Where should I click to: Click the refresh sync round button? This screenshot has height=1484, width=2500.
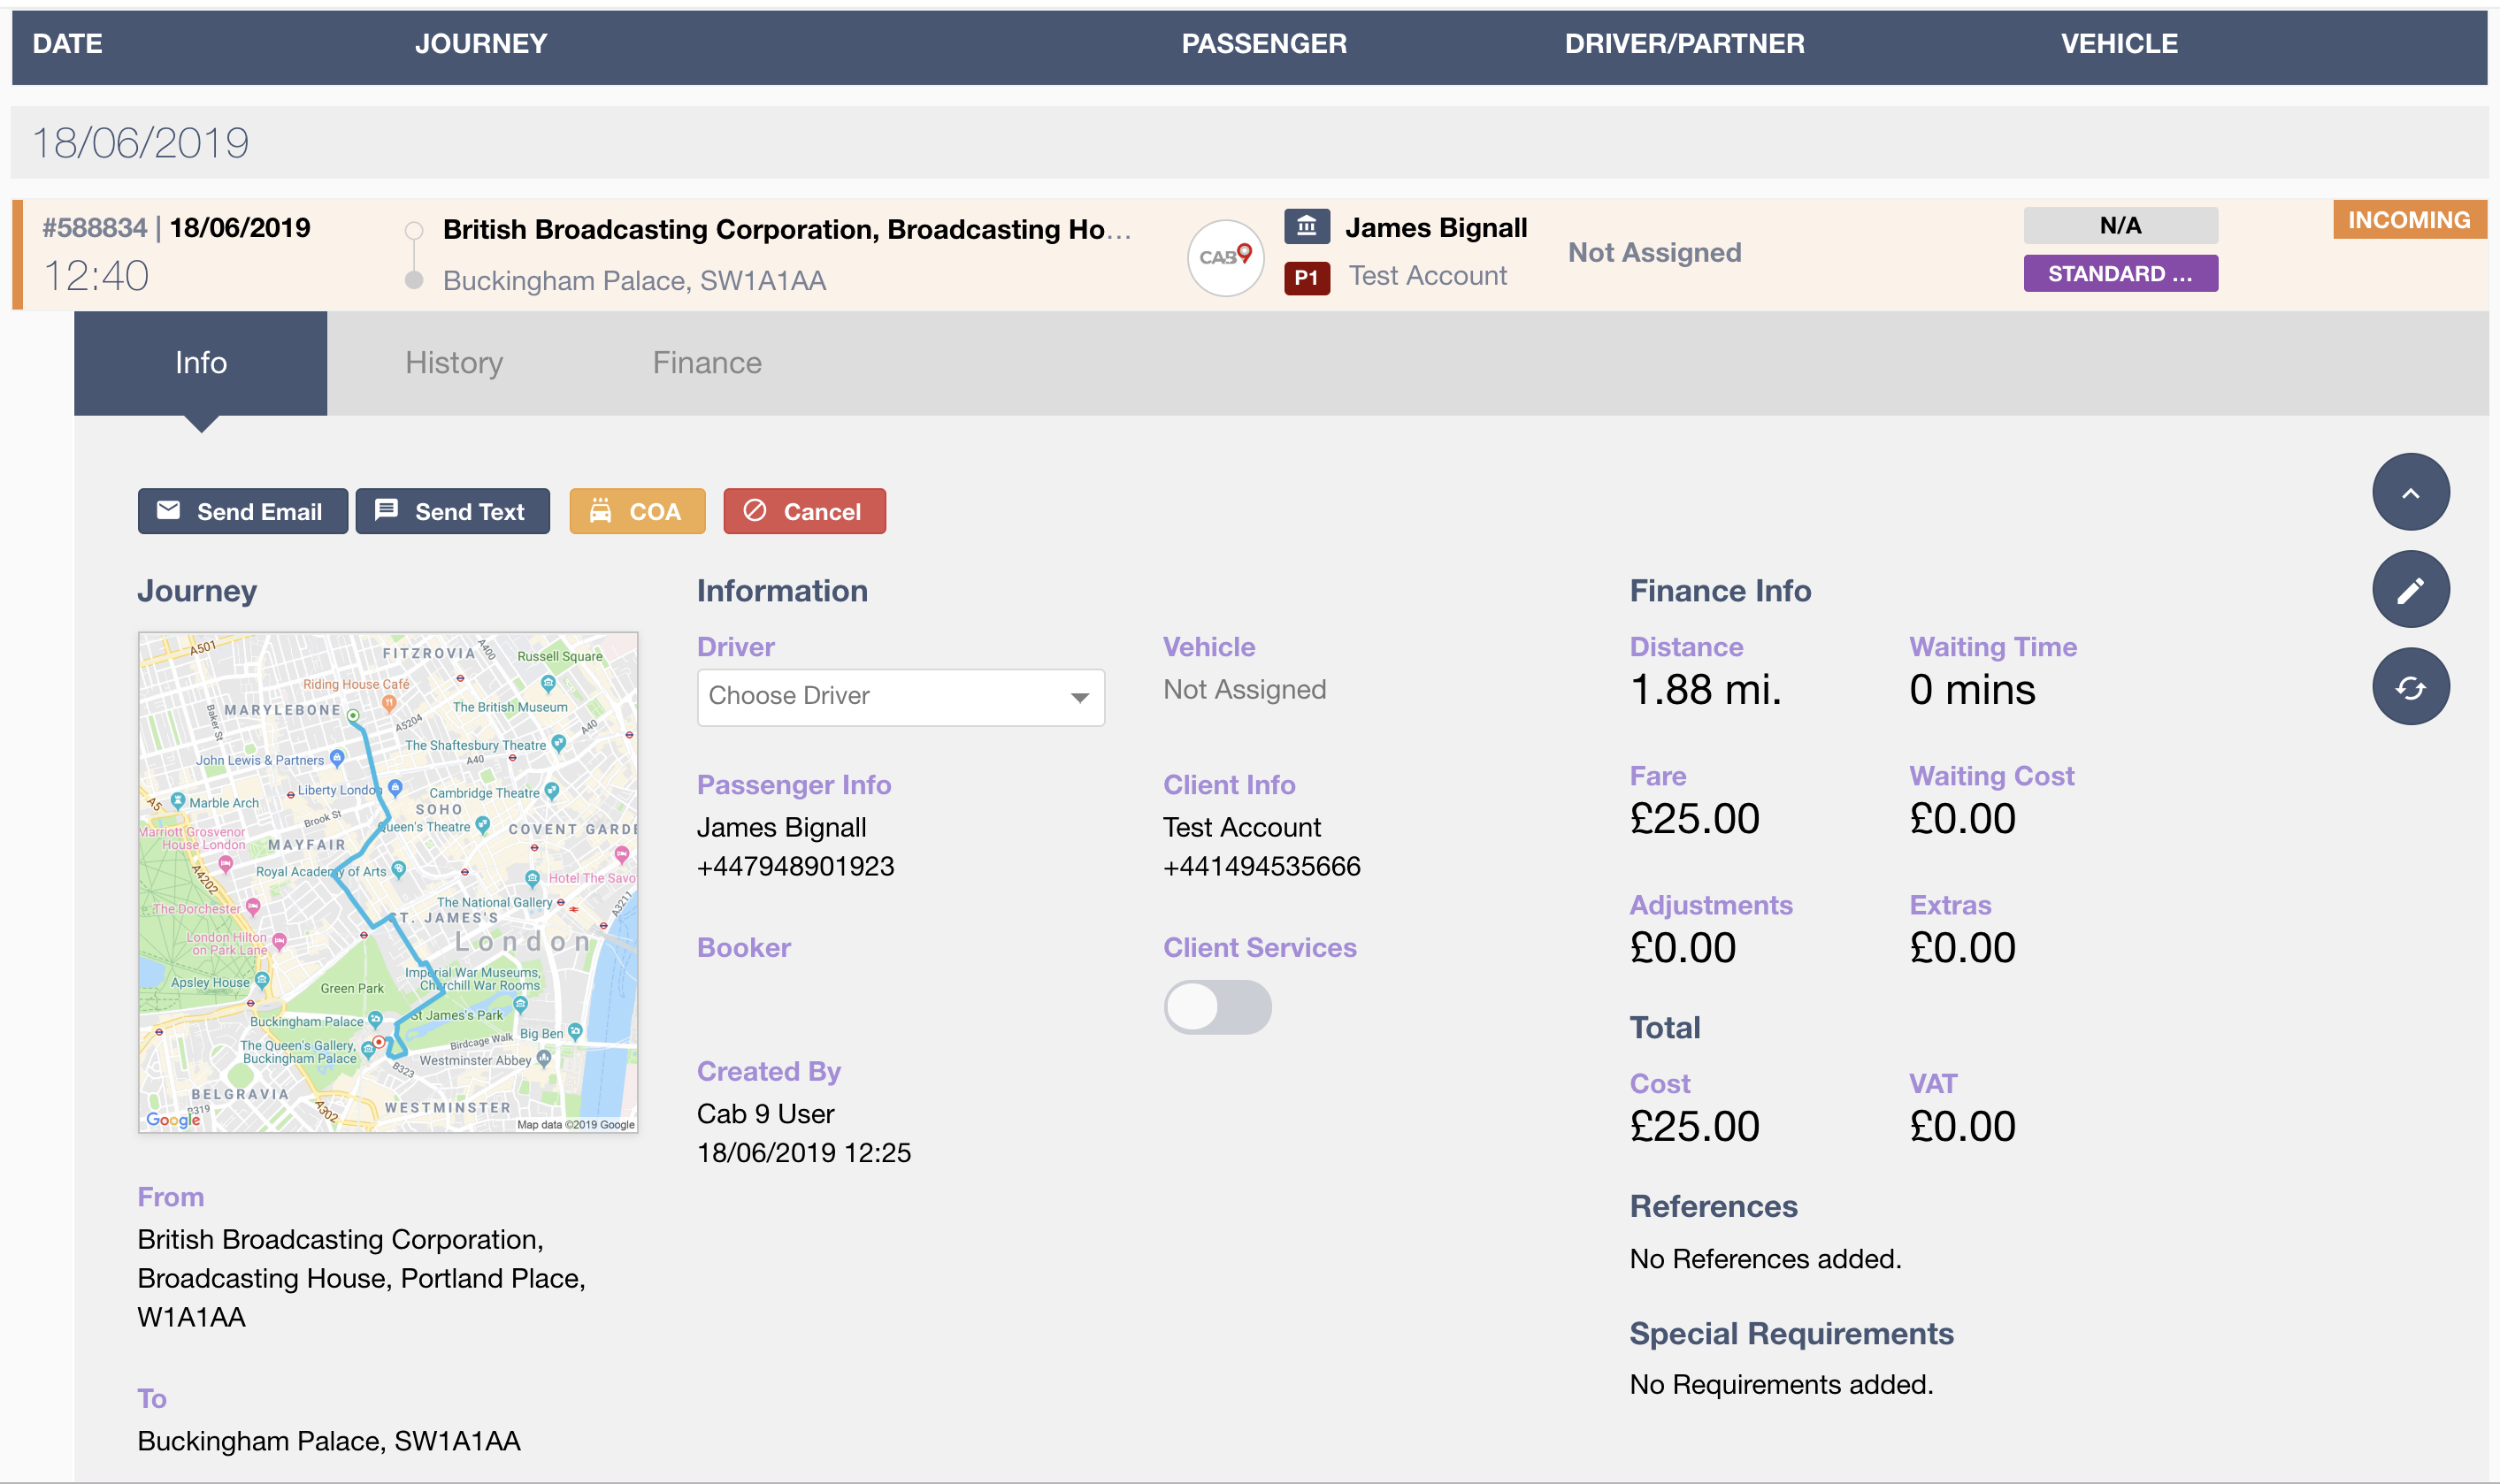2410,687
